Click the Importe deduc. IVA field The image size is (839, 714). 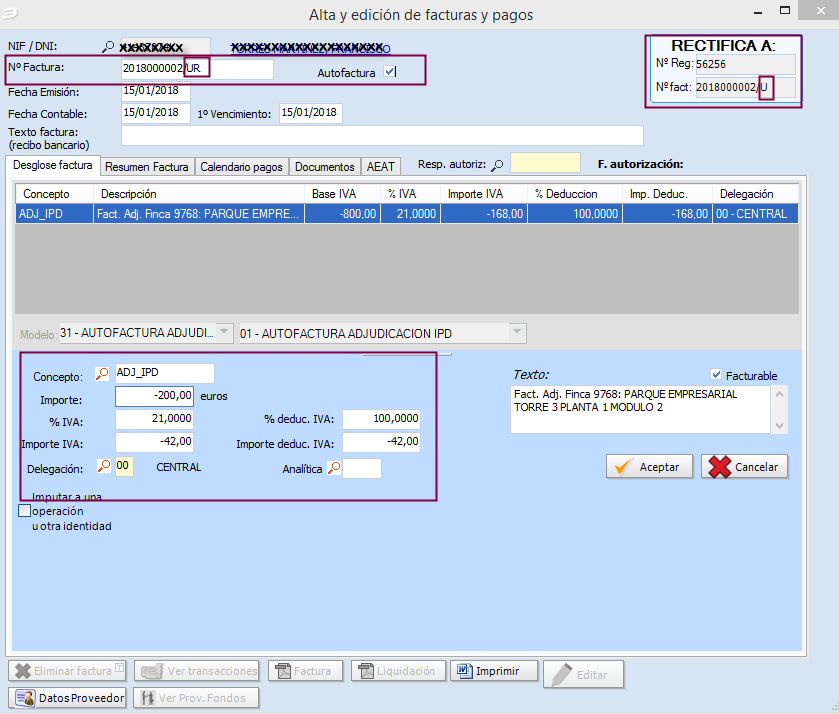[381, 442]
